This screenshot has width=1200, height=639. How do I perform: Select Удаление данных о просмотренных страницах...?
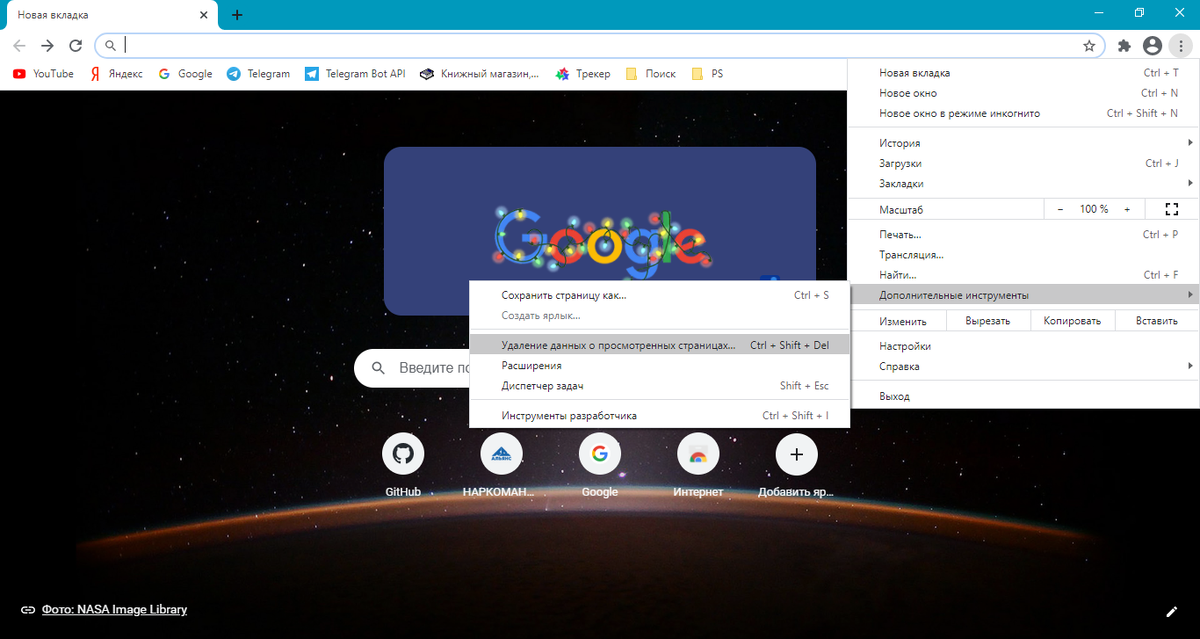click(659, 345)
